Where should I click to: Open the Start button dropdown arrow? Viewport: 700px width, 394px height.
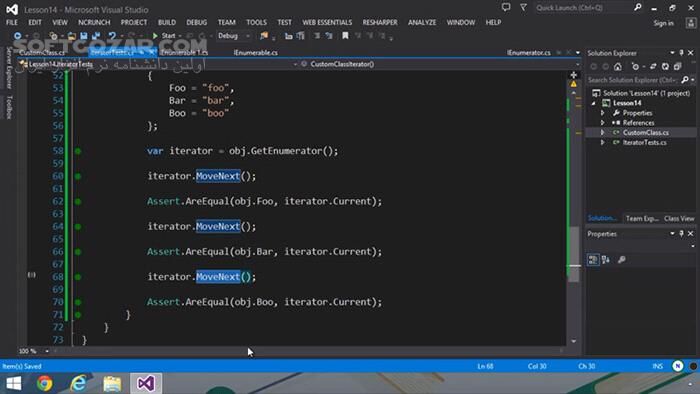(x=180, y=36)
